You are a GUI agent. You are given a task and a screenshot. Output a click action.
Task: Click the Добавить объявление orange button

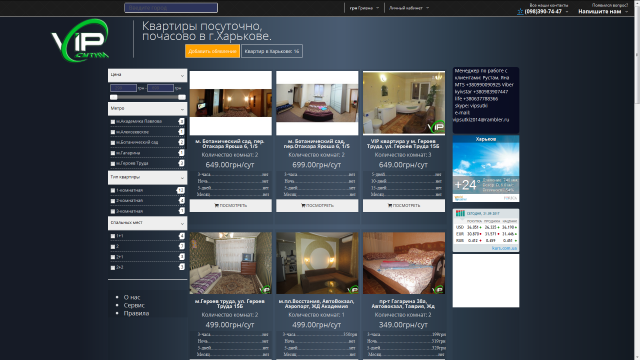212,51
